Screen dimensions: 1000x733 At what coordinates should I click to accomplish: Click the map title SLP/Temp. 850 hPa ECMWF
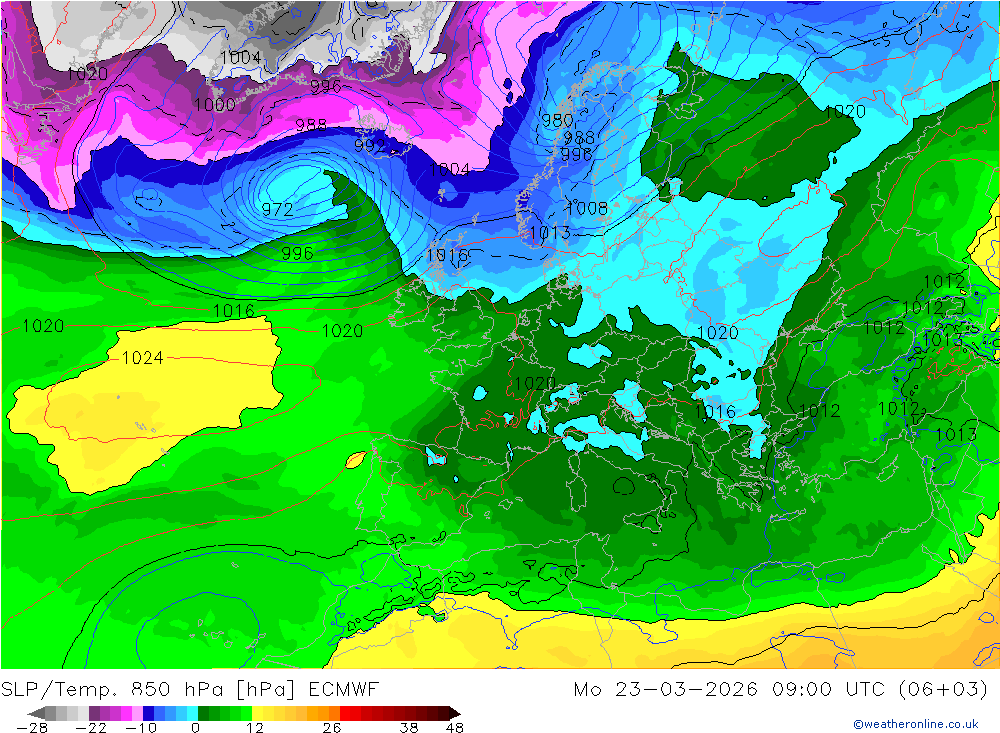point(190,690)
